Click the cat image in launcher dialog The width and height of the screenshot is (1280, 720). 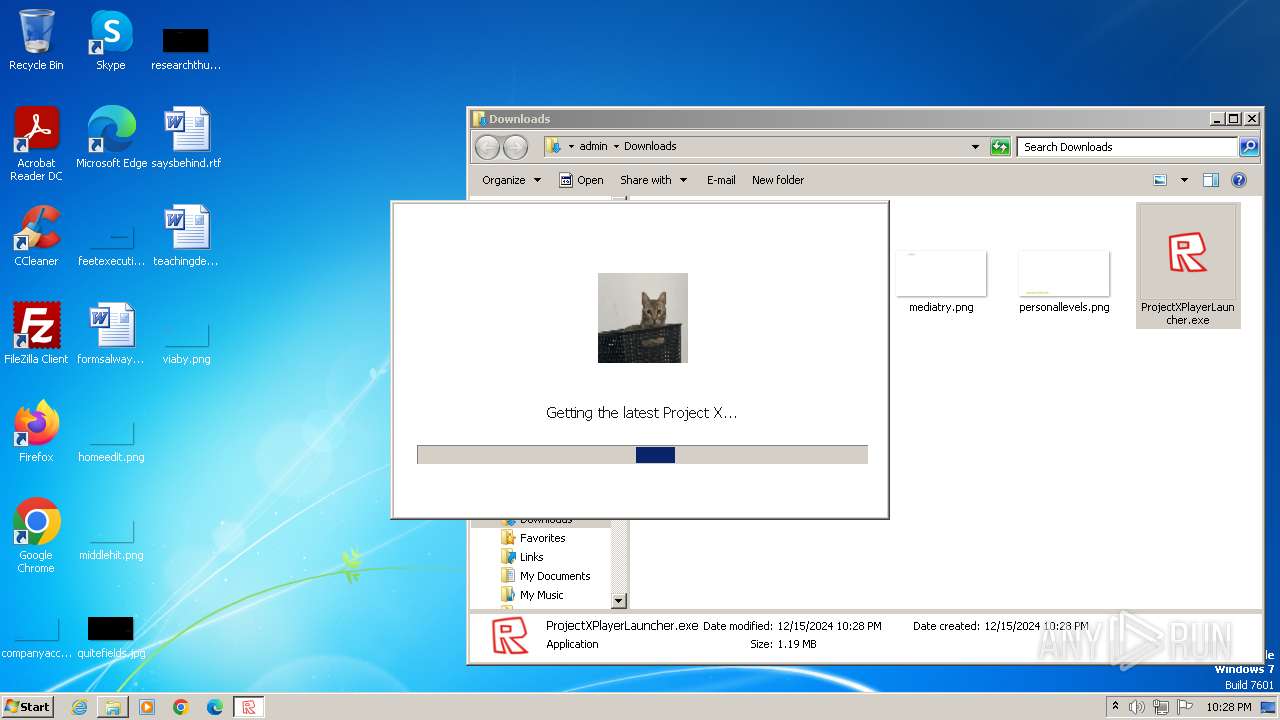[643, 318]
